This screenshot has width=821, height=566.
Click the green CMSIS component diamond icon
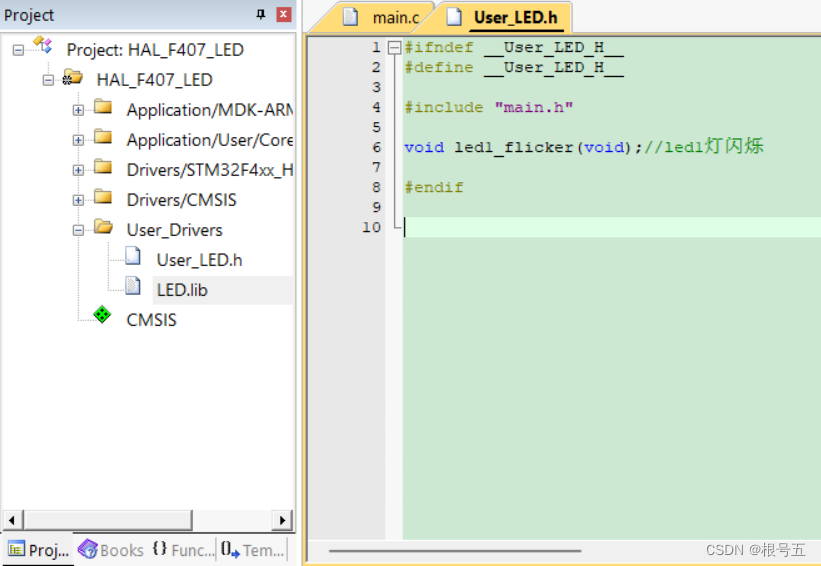tap(102, 315)
